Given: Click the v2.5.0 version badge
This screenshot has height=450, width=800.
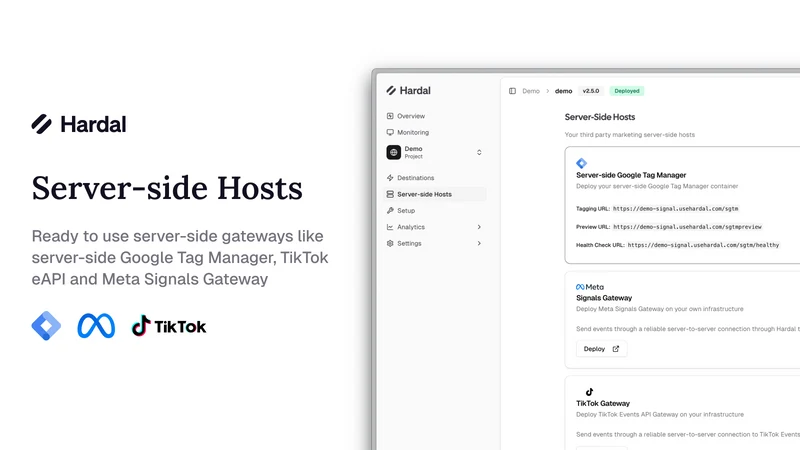Looking at the screenshot, I should (591, 91).
